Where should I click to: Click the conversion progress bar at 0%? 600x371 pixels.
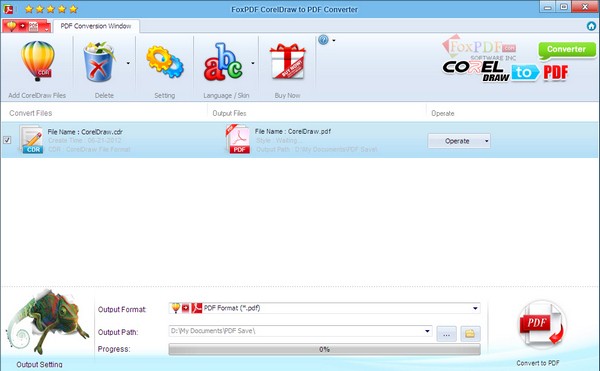324,349
